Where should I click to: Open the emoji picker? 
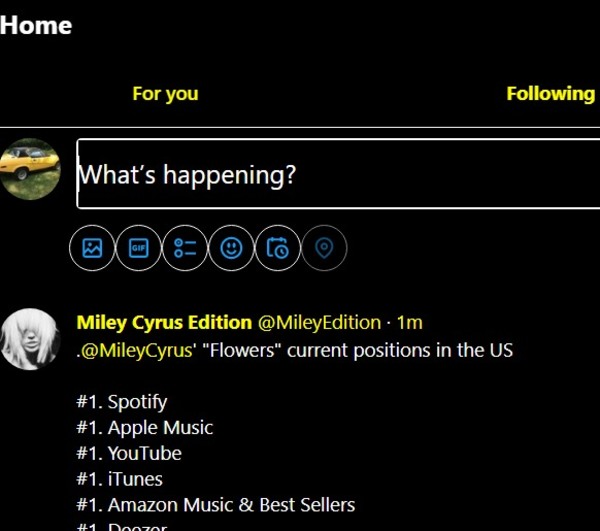pyautogui.click(x=231, y=249)
